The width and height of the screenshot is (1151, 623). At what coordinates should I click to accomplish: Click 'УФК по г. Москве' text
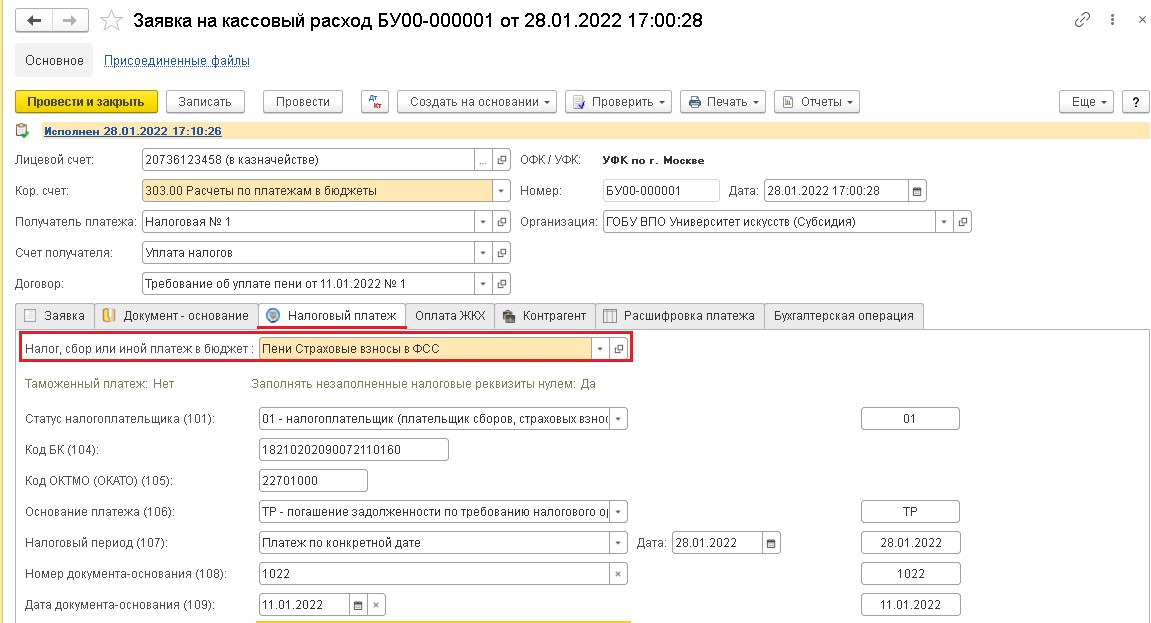click(x=653, y=160)
